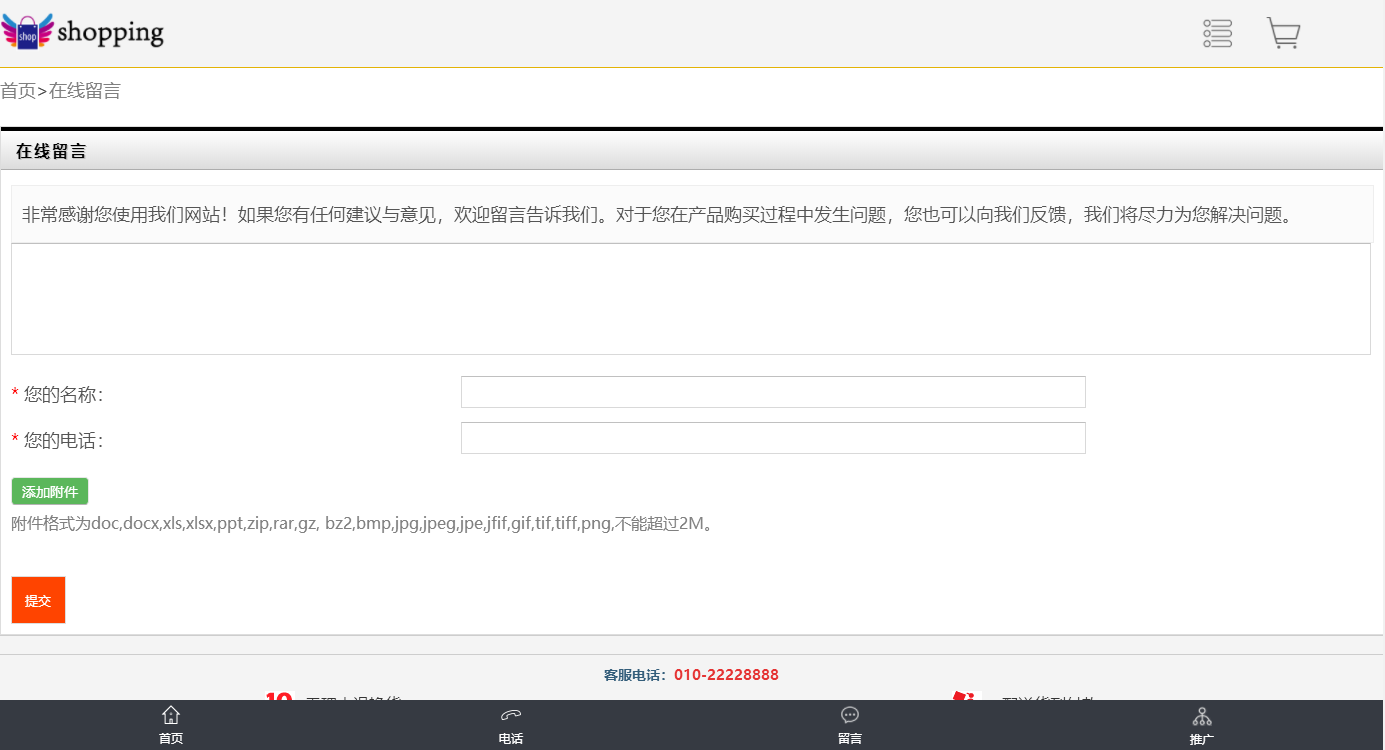Tap the 电话 phone icon in bottom bar
Screen dimensions: 1385x750
click(x=511, y=724)
